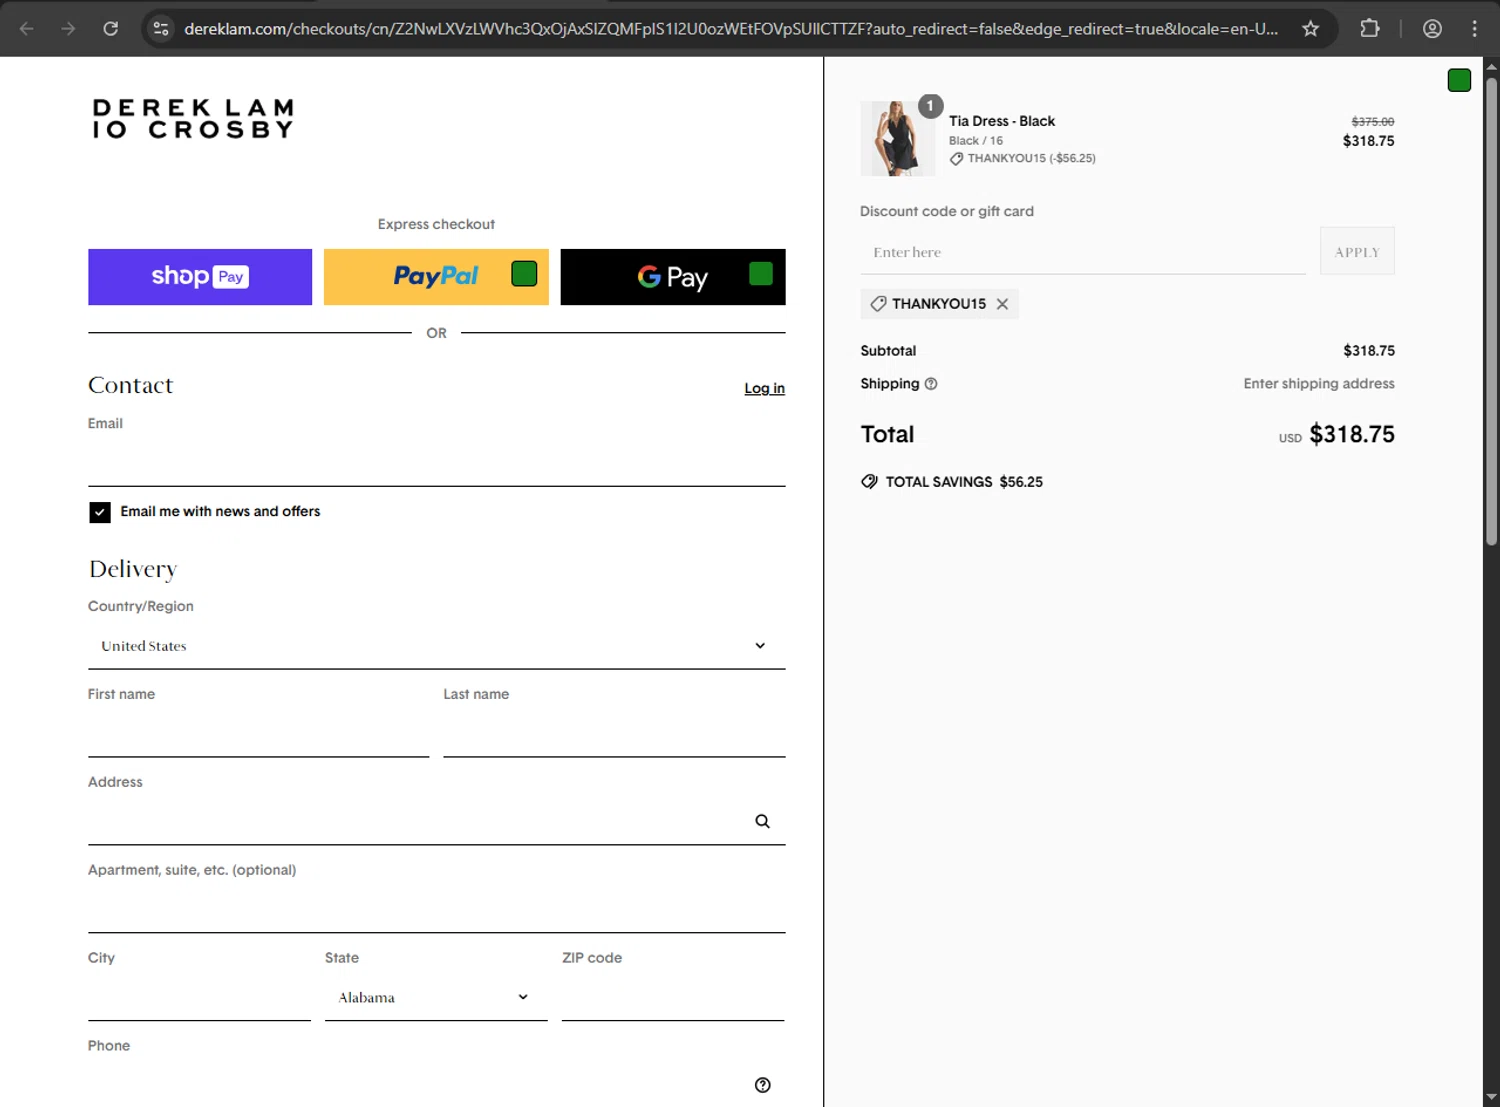Click the Shipping info question icon
Image resolution: width=1500 pixels, height=1107 pixels.
(x=931, y=384)
